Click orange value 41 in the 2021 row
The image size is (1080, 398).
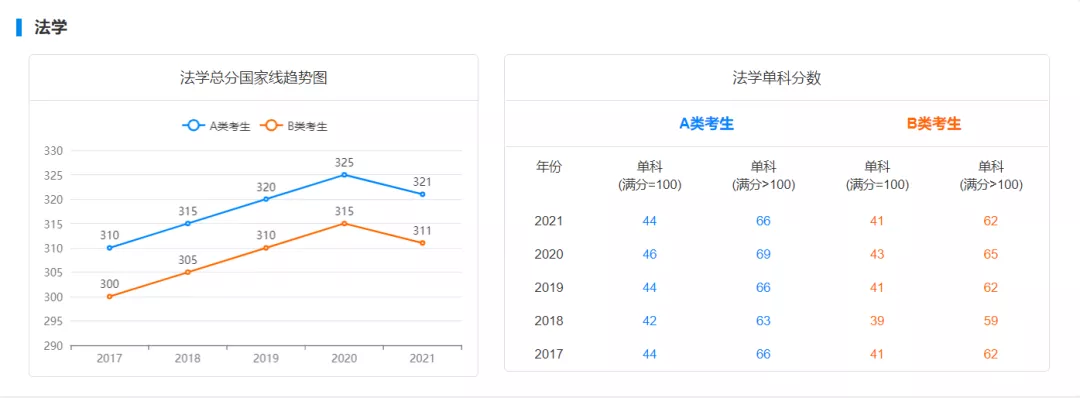coord(877,221)
